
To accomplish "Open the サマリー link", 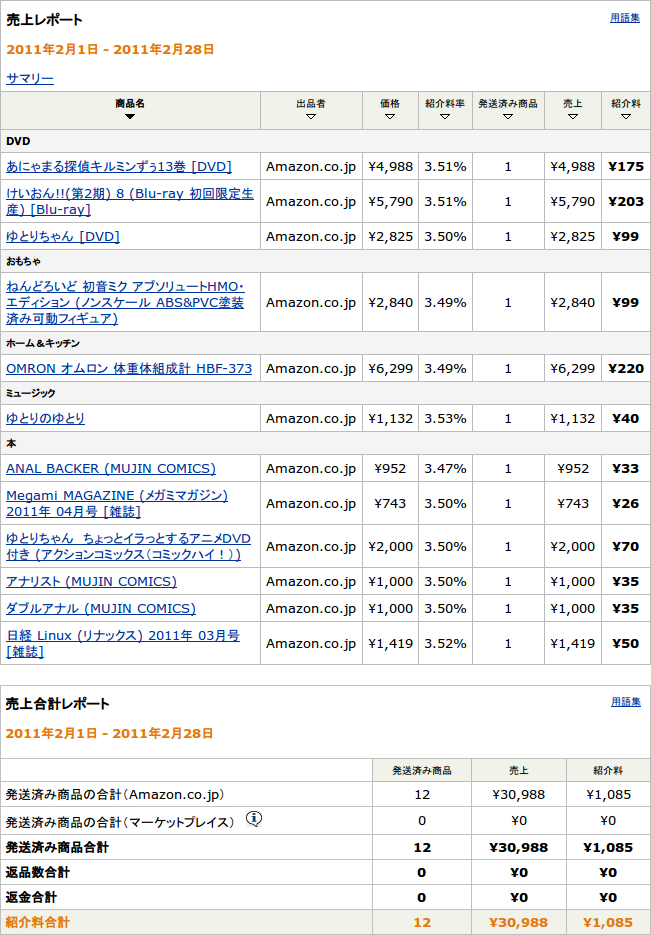I will [30, 78].
